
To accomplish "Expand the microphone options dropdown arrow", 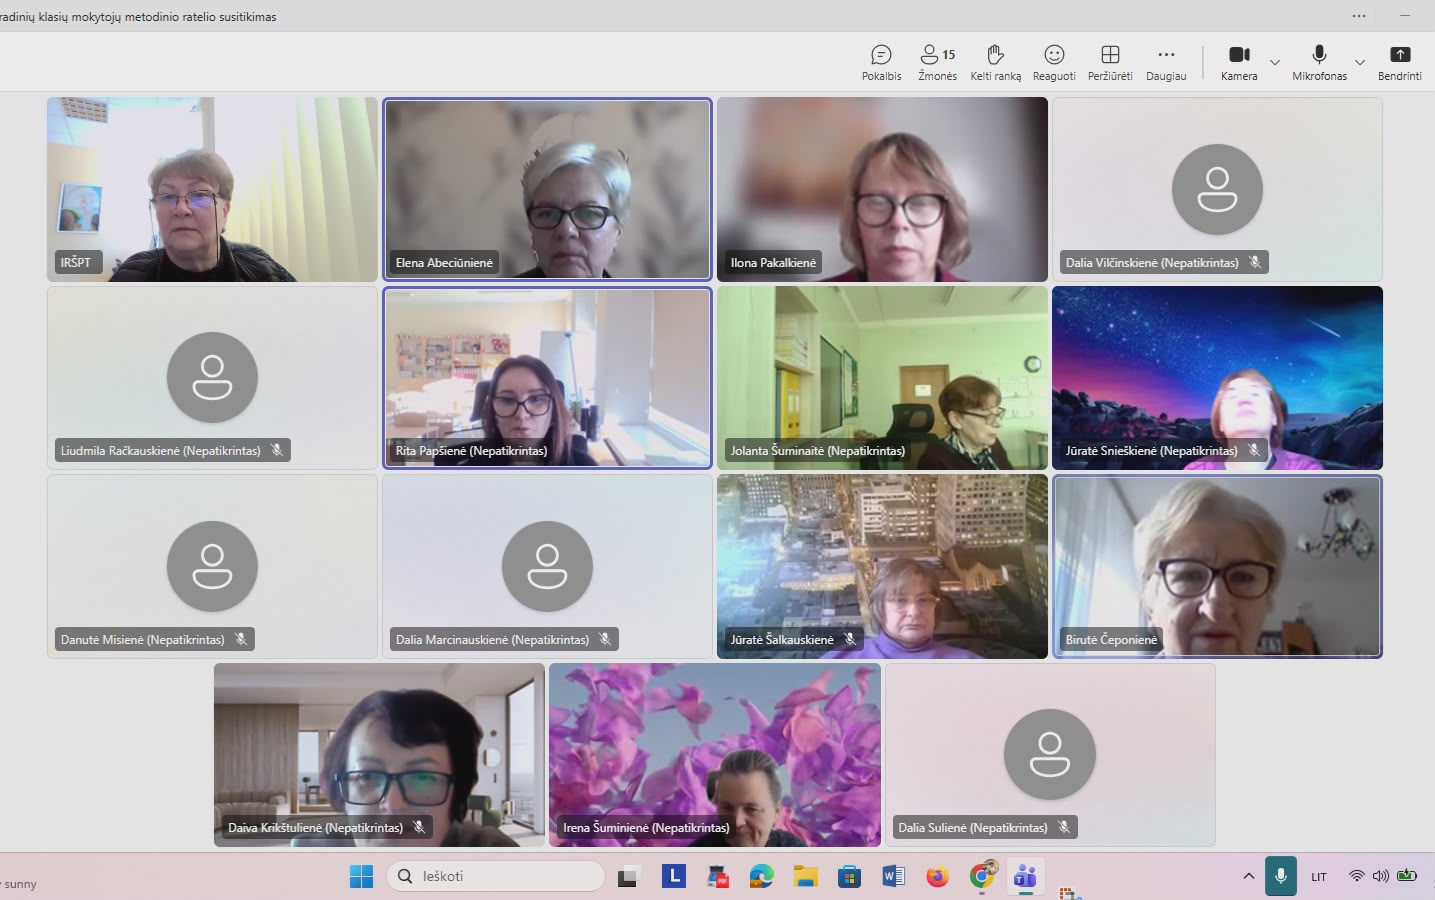I will click(x=1359, y=63).
